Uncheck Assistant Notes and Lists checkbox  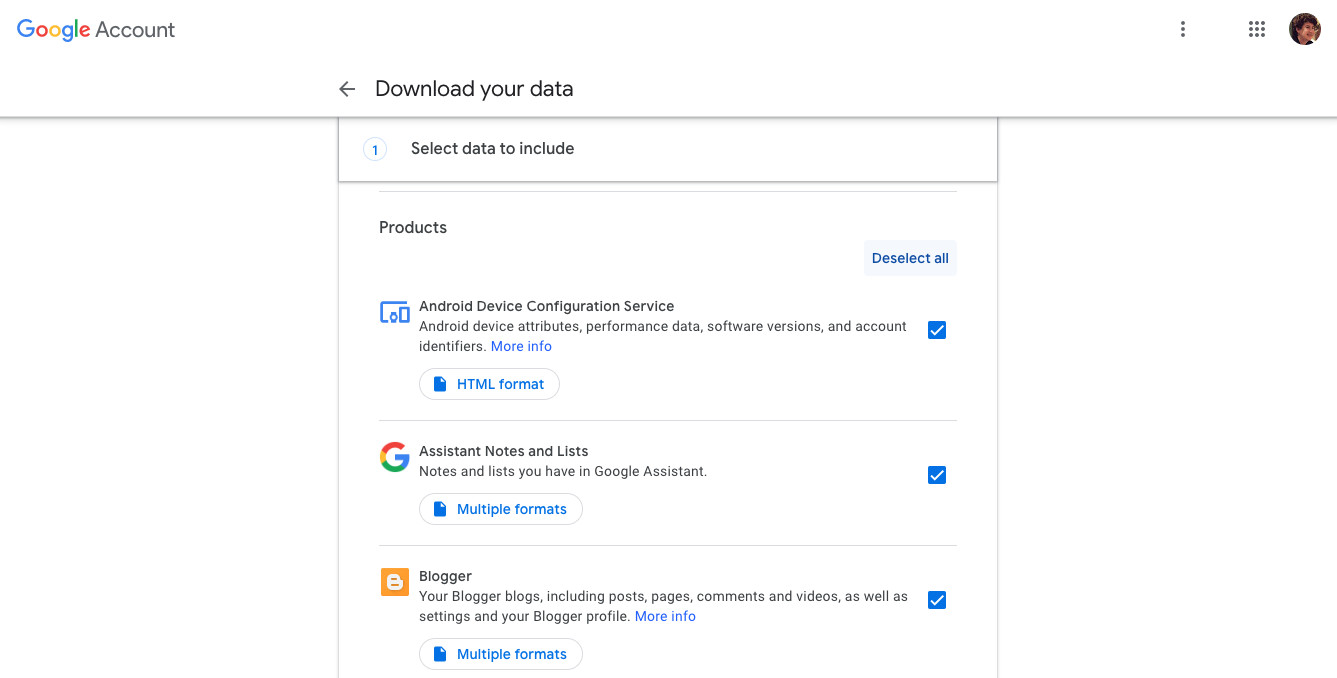click(x=937, y=475)
